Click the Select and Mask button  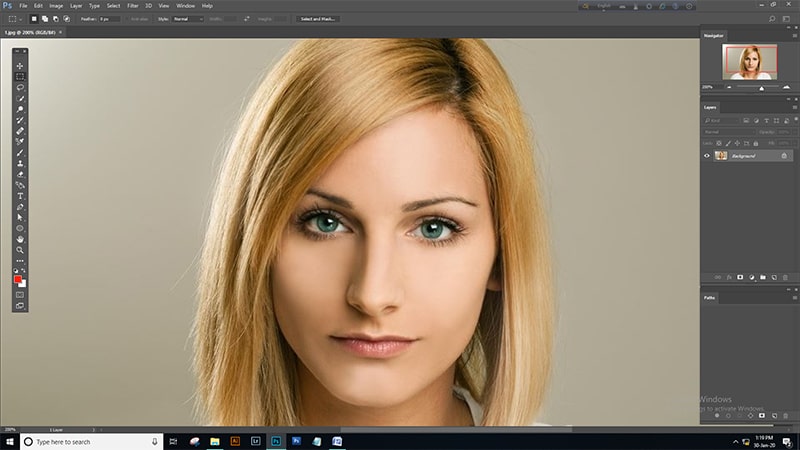tap(318, 19)
